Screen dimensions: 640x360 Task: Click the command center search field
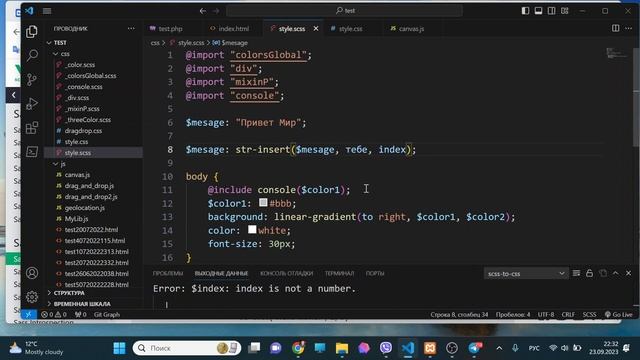click(344, 11)
